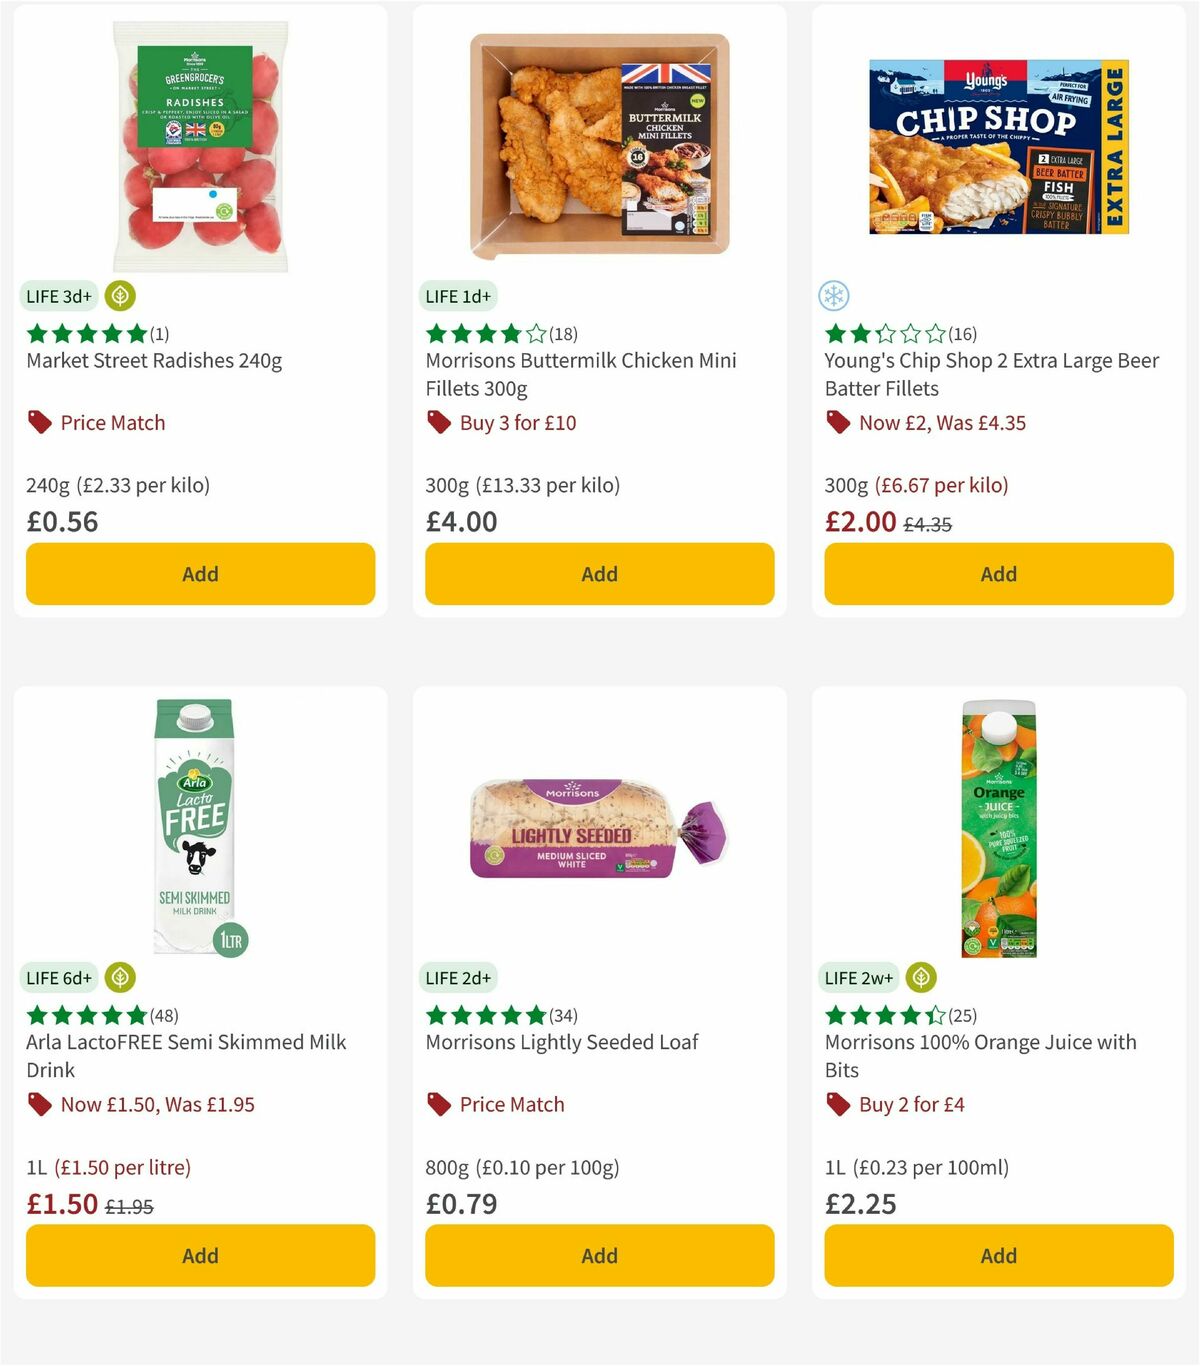Image resolution: width=1200 pixels, height=1366 pixels.
Task: Open the Market Street Radishes 240g product link
Action: (x=154, y=361)
